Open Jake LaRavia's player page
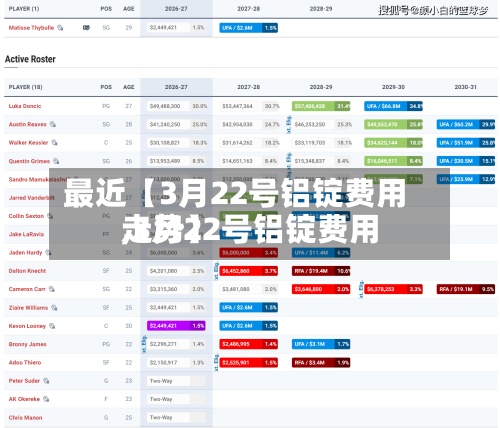Viewport: 500px width, 428px height. click(x=26, y=234)
